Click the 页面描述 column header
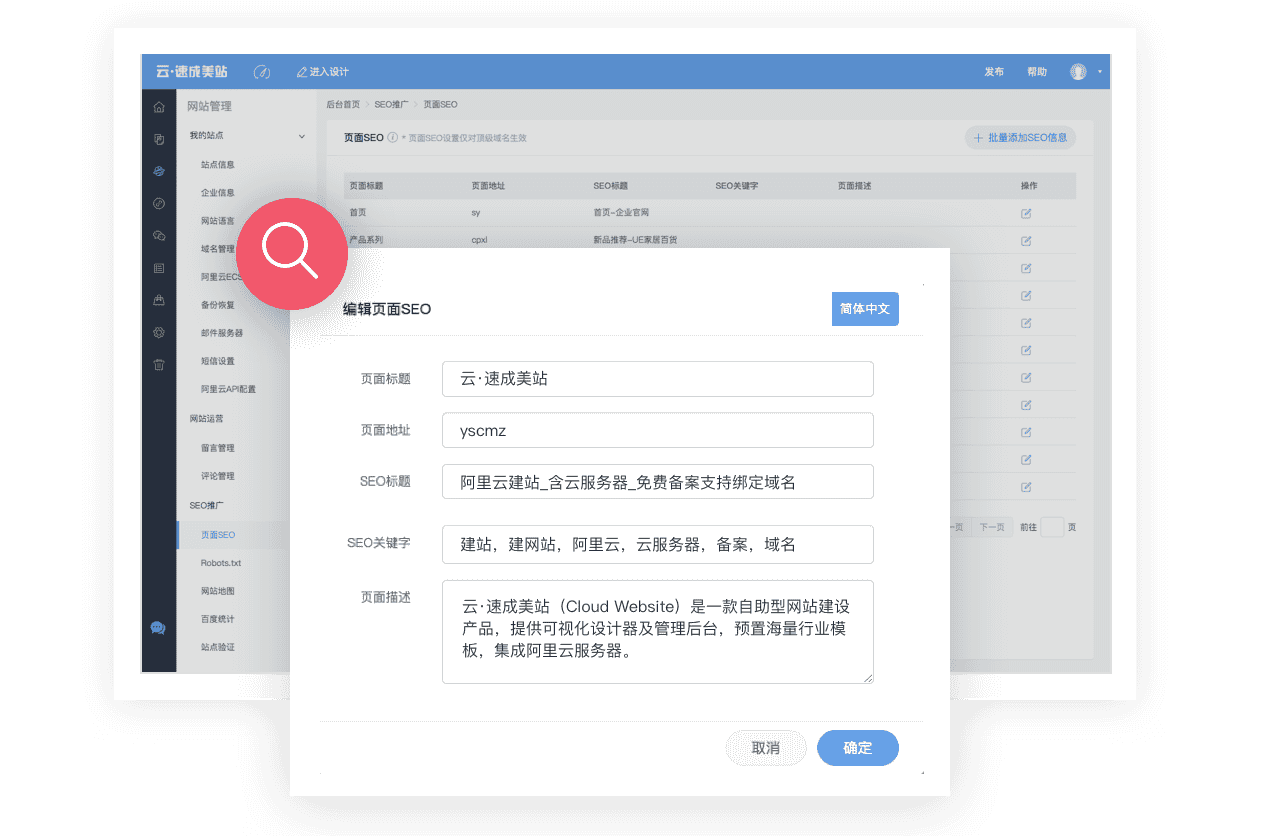This screenshot has height=836, width=1264. pyautogui.click(x=855, y=186)
